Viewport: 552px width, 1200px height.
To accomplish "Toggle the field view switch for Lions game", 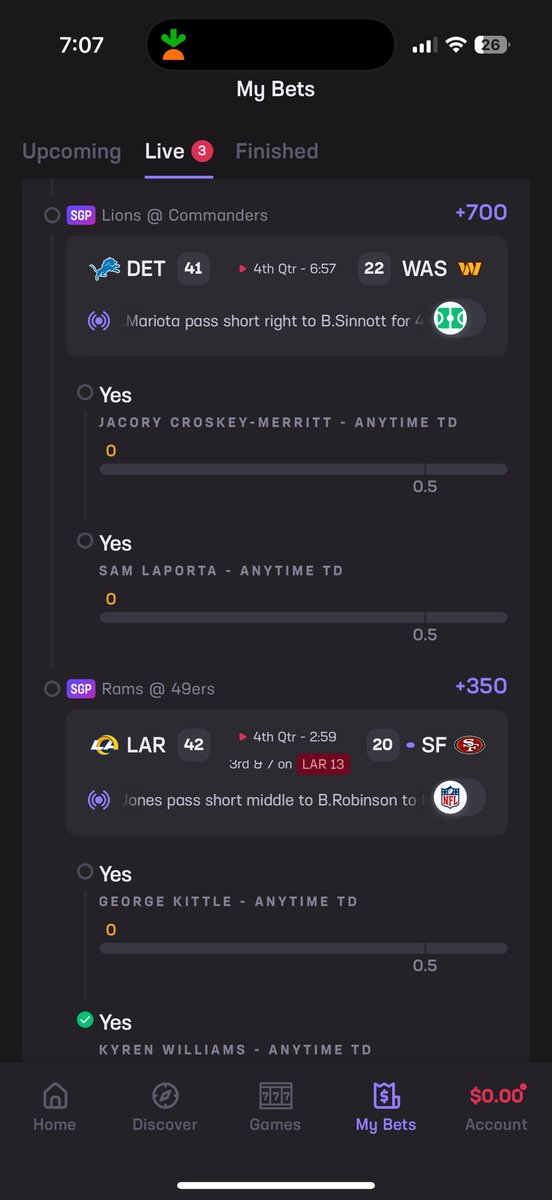I will (459, 319).
